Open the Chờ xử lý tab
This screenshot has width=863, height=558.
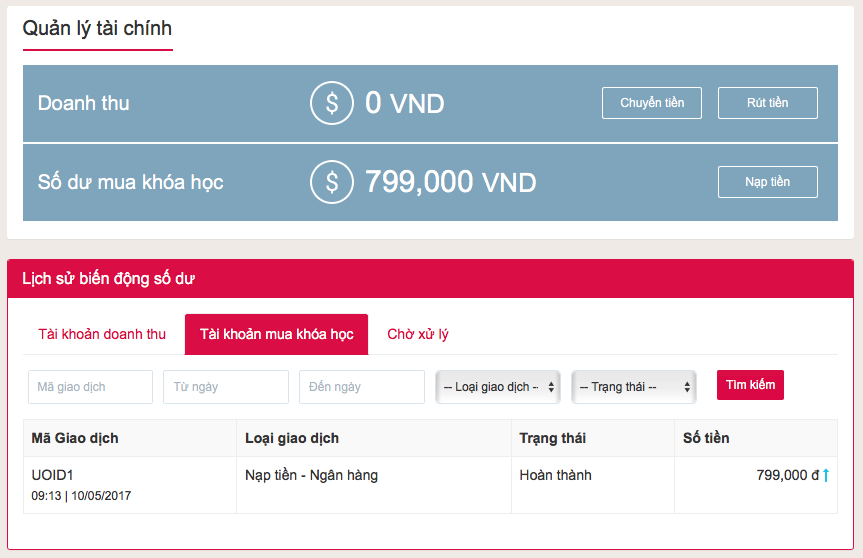point(418,334)
